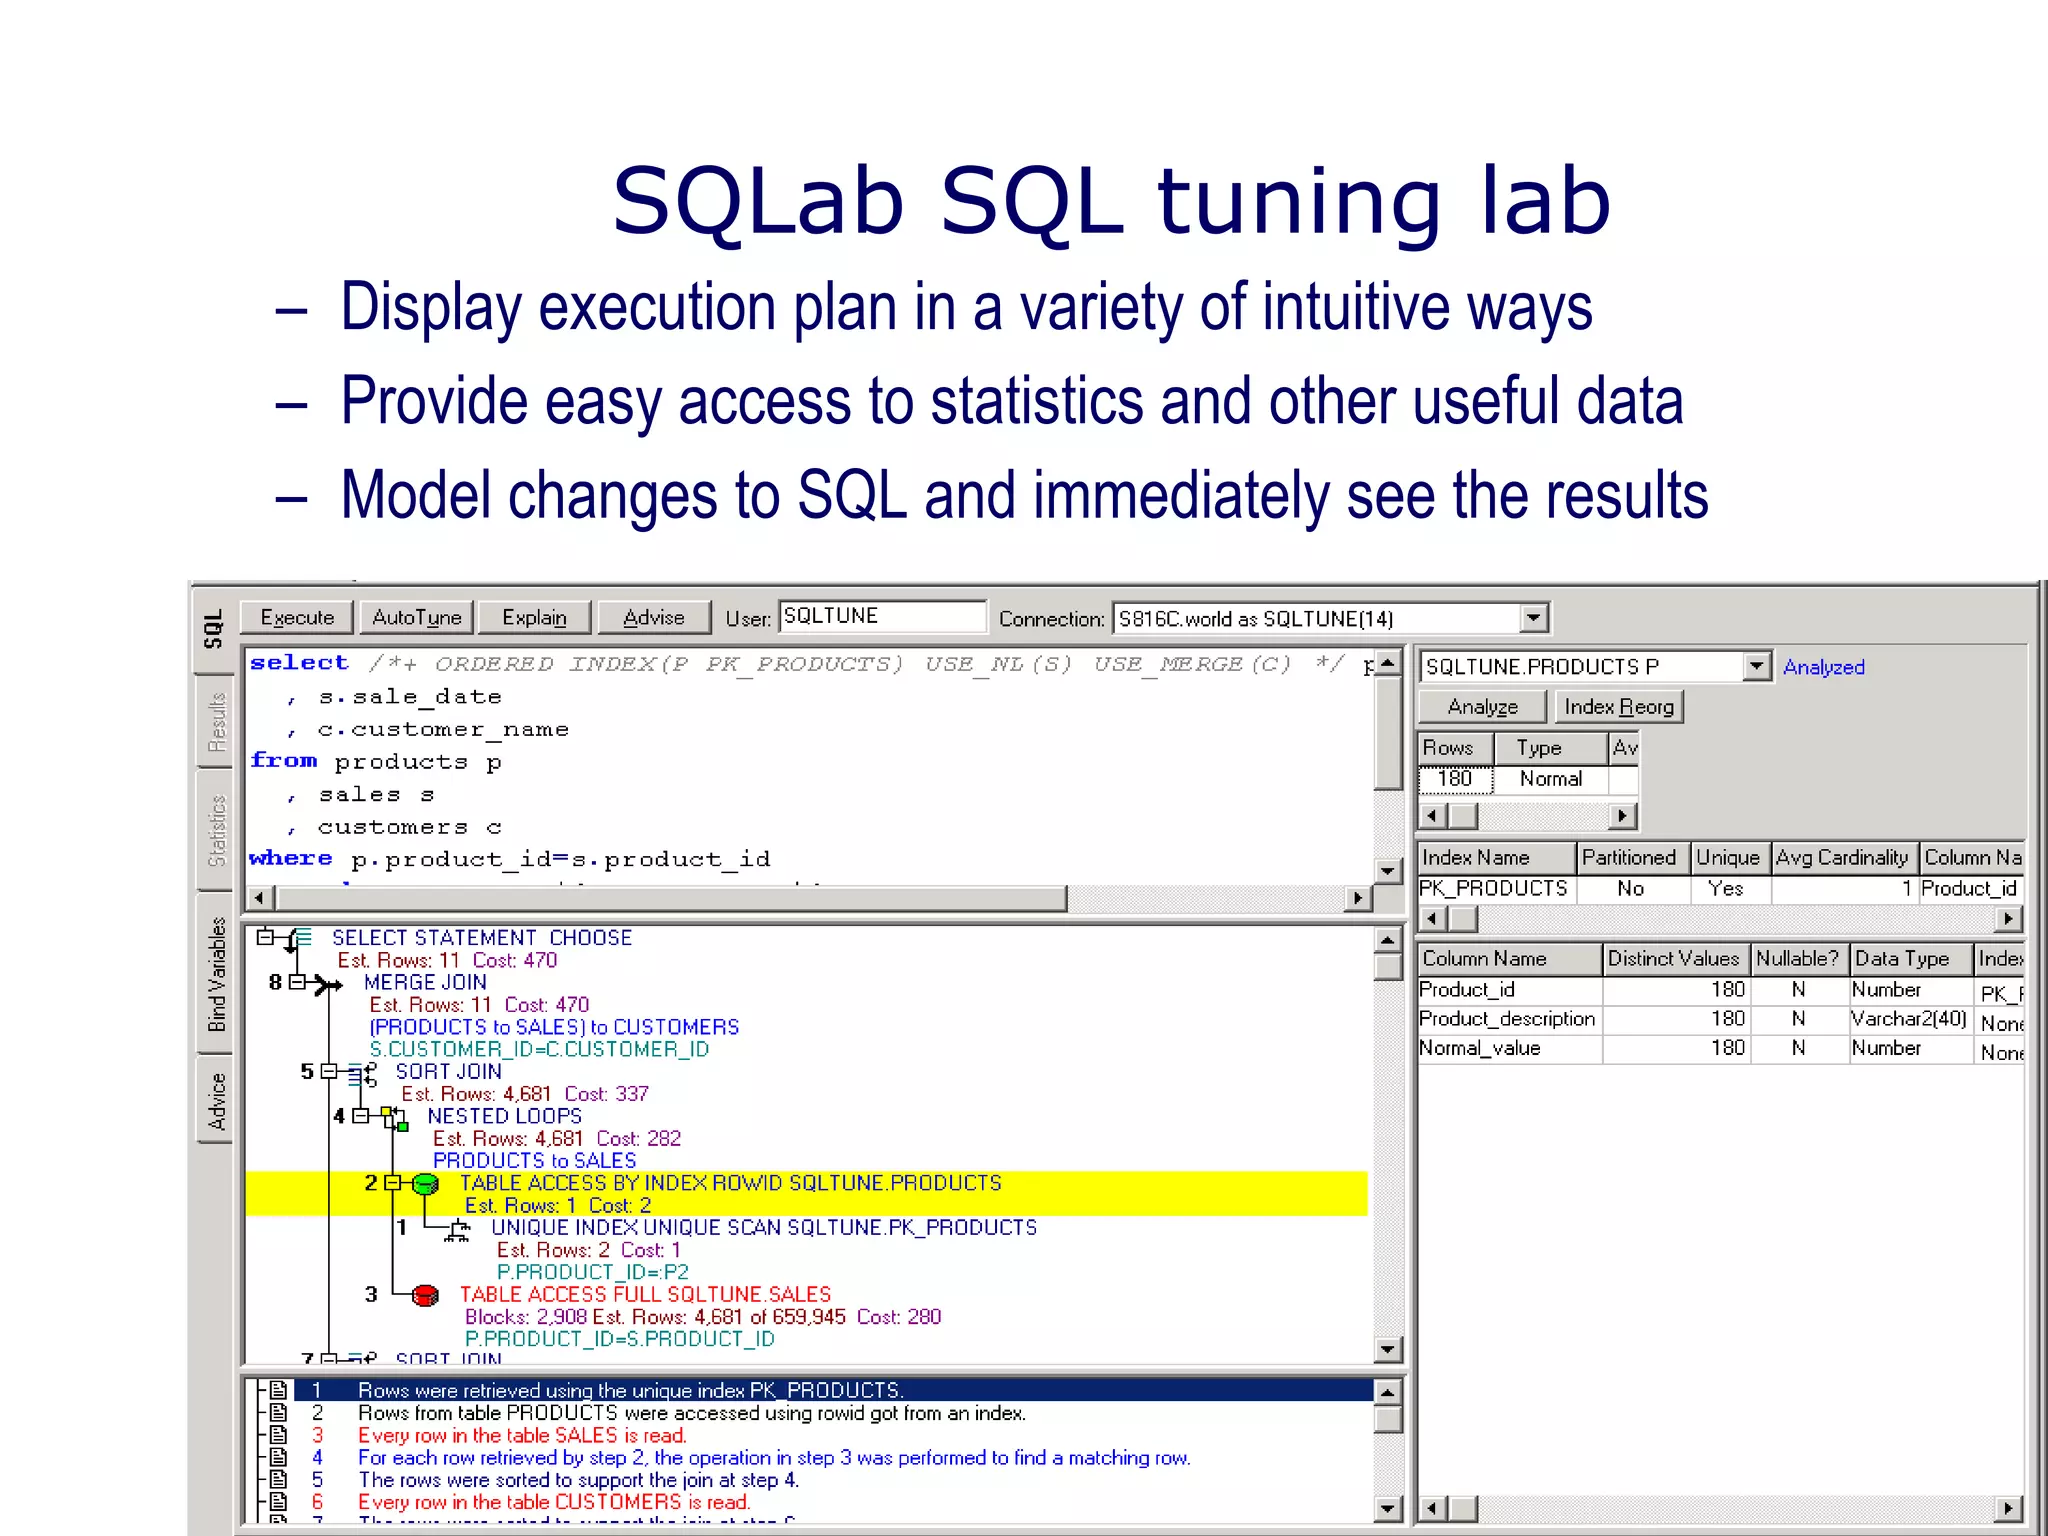Click the Nullable? column header
Image resolution: width=2048 pixels, height=1536 pixels.
(x=1798, y=958)
